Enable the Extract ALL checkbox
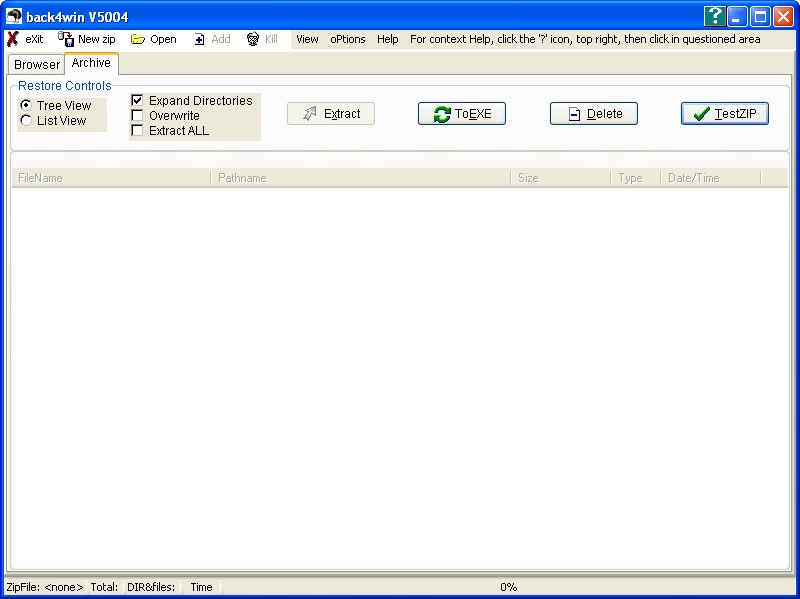Viewport: 800px width, 599px height. (x=137, y=131)
